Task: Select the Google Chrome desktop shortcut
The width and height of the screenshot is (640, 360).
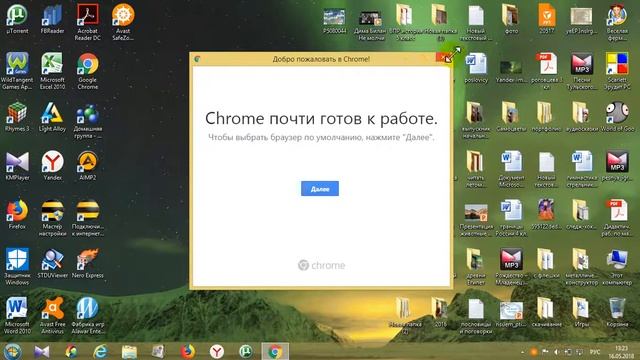Action: point(87,71)
